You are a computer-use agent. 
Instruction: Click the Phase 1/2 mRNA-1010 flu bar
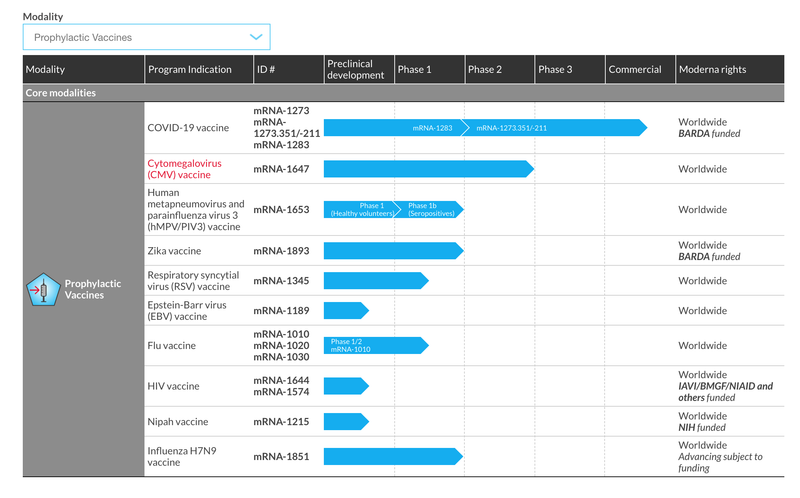click(375, 345)
